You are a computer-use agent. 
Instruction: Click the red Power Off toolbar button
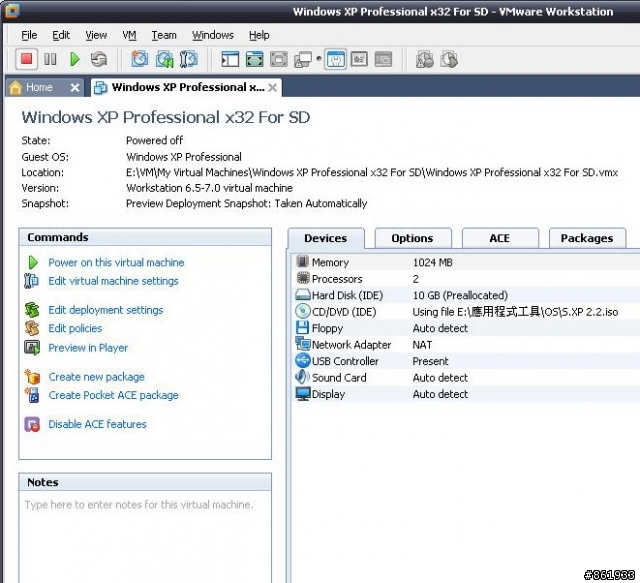27,59
